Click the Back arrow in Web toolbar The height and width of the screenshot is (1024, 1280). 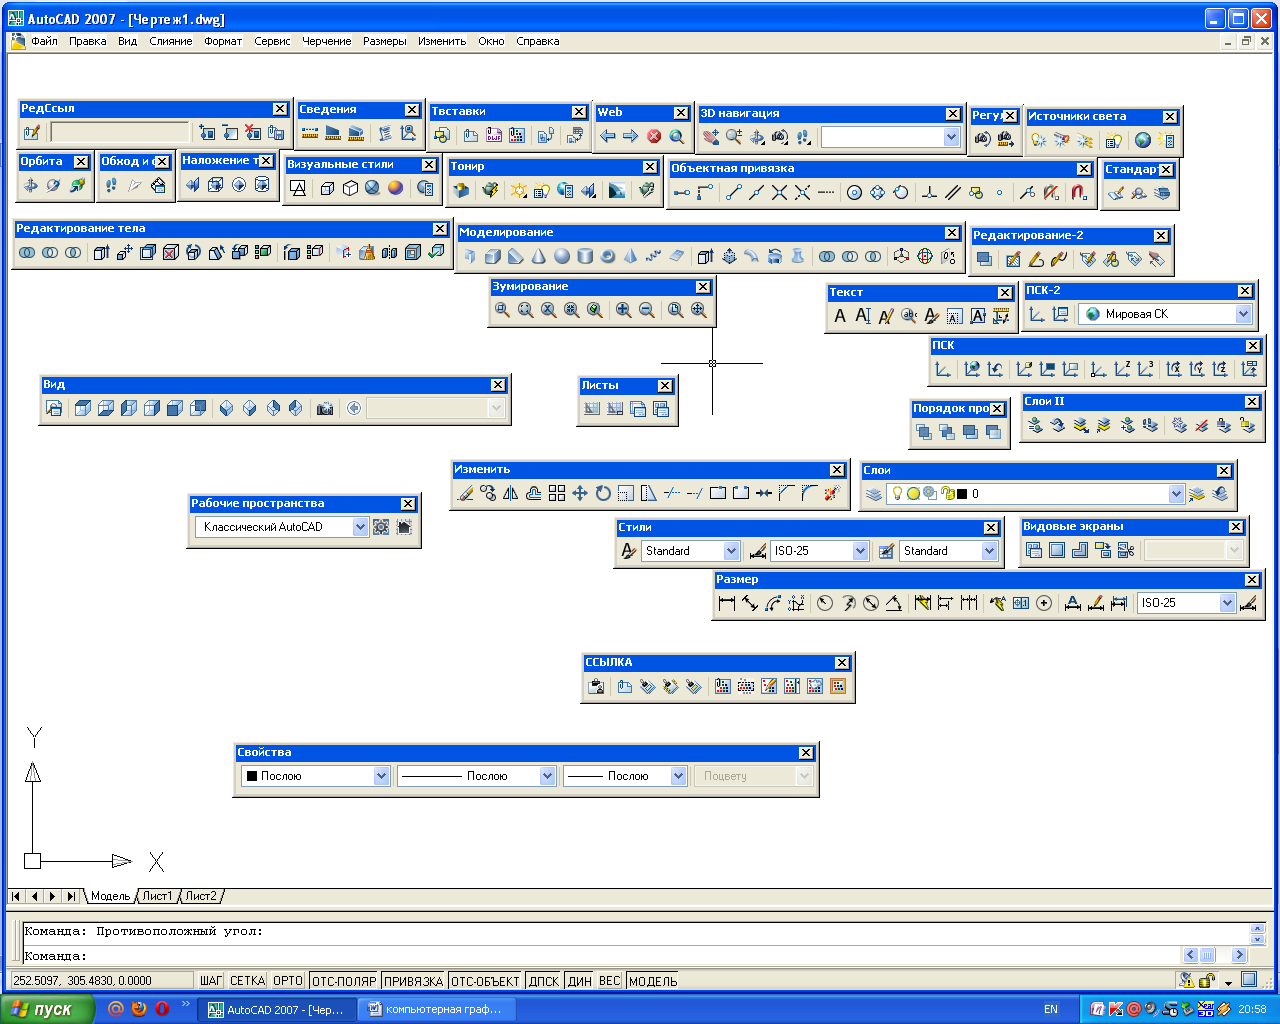click(x=608, y=137)
